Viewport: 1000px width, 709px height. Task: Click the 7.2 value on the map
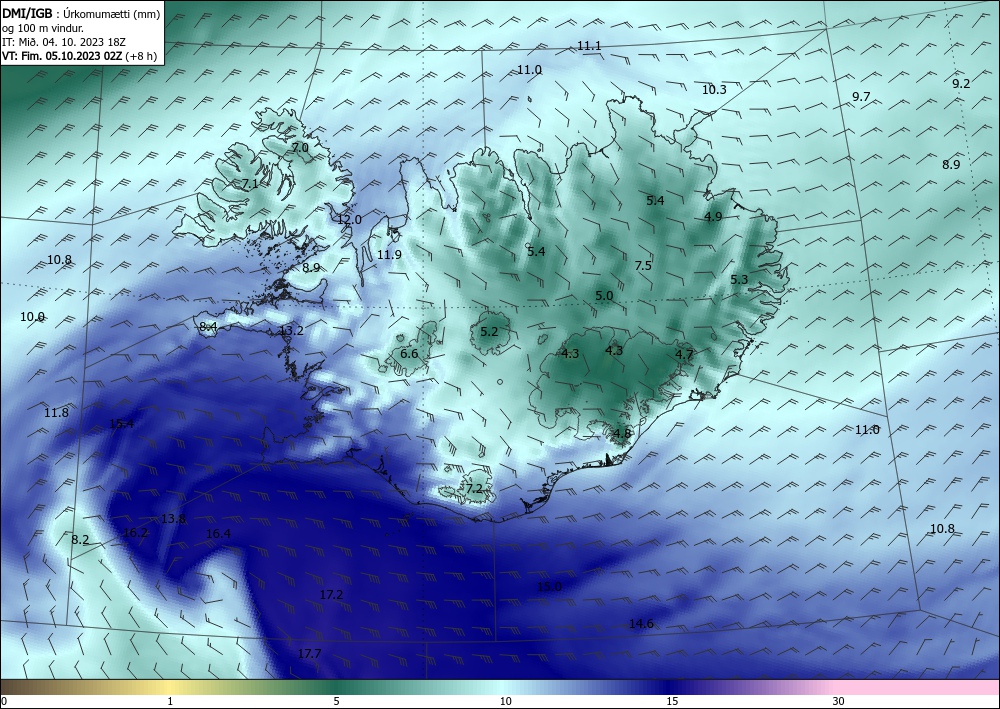(x=474, y=489)
